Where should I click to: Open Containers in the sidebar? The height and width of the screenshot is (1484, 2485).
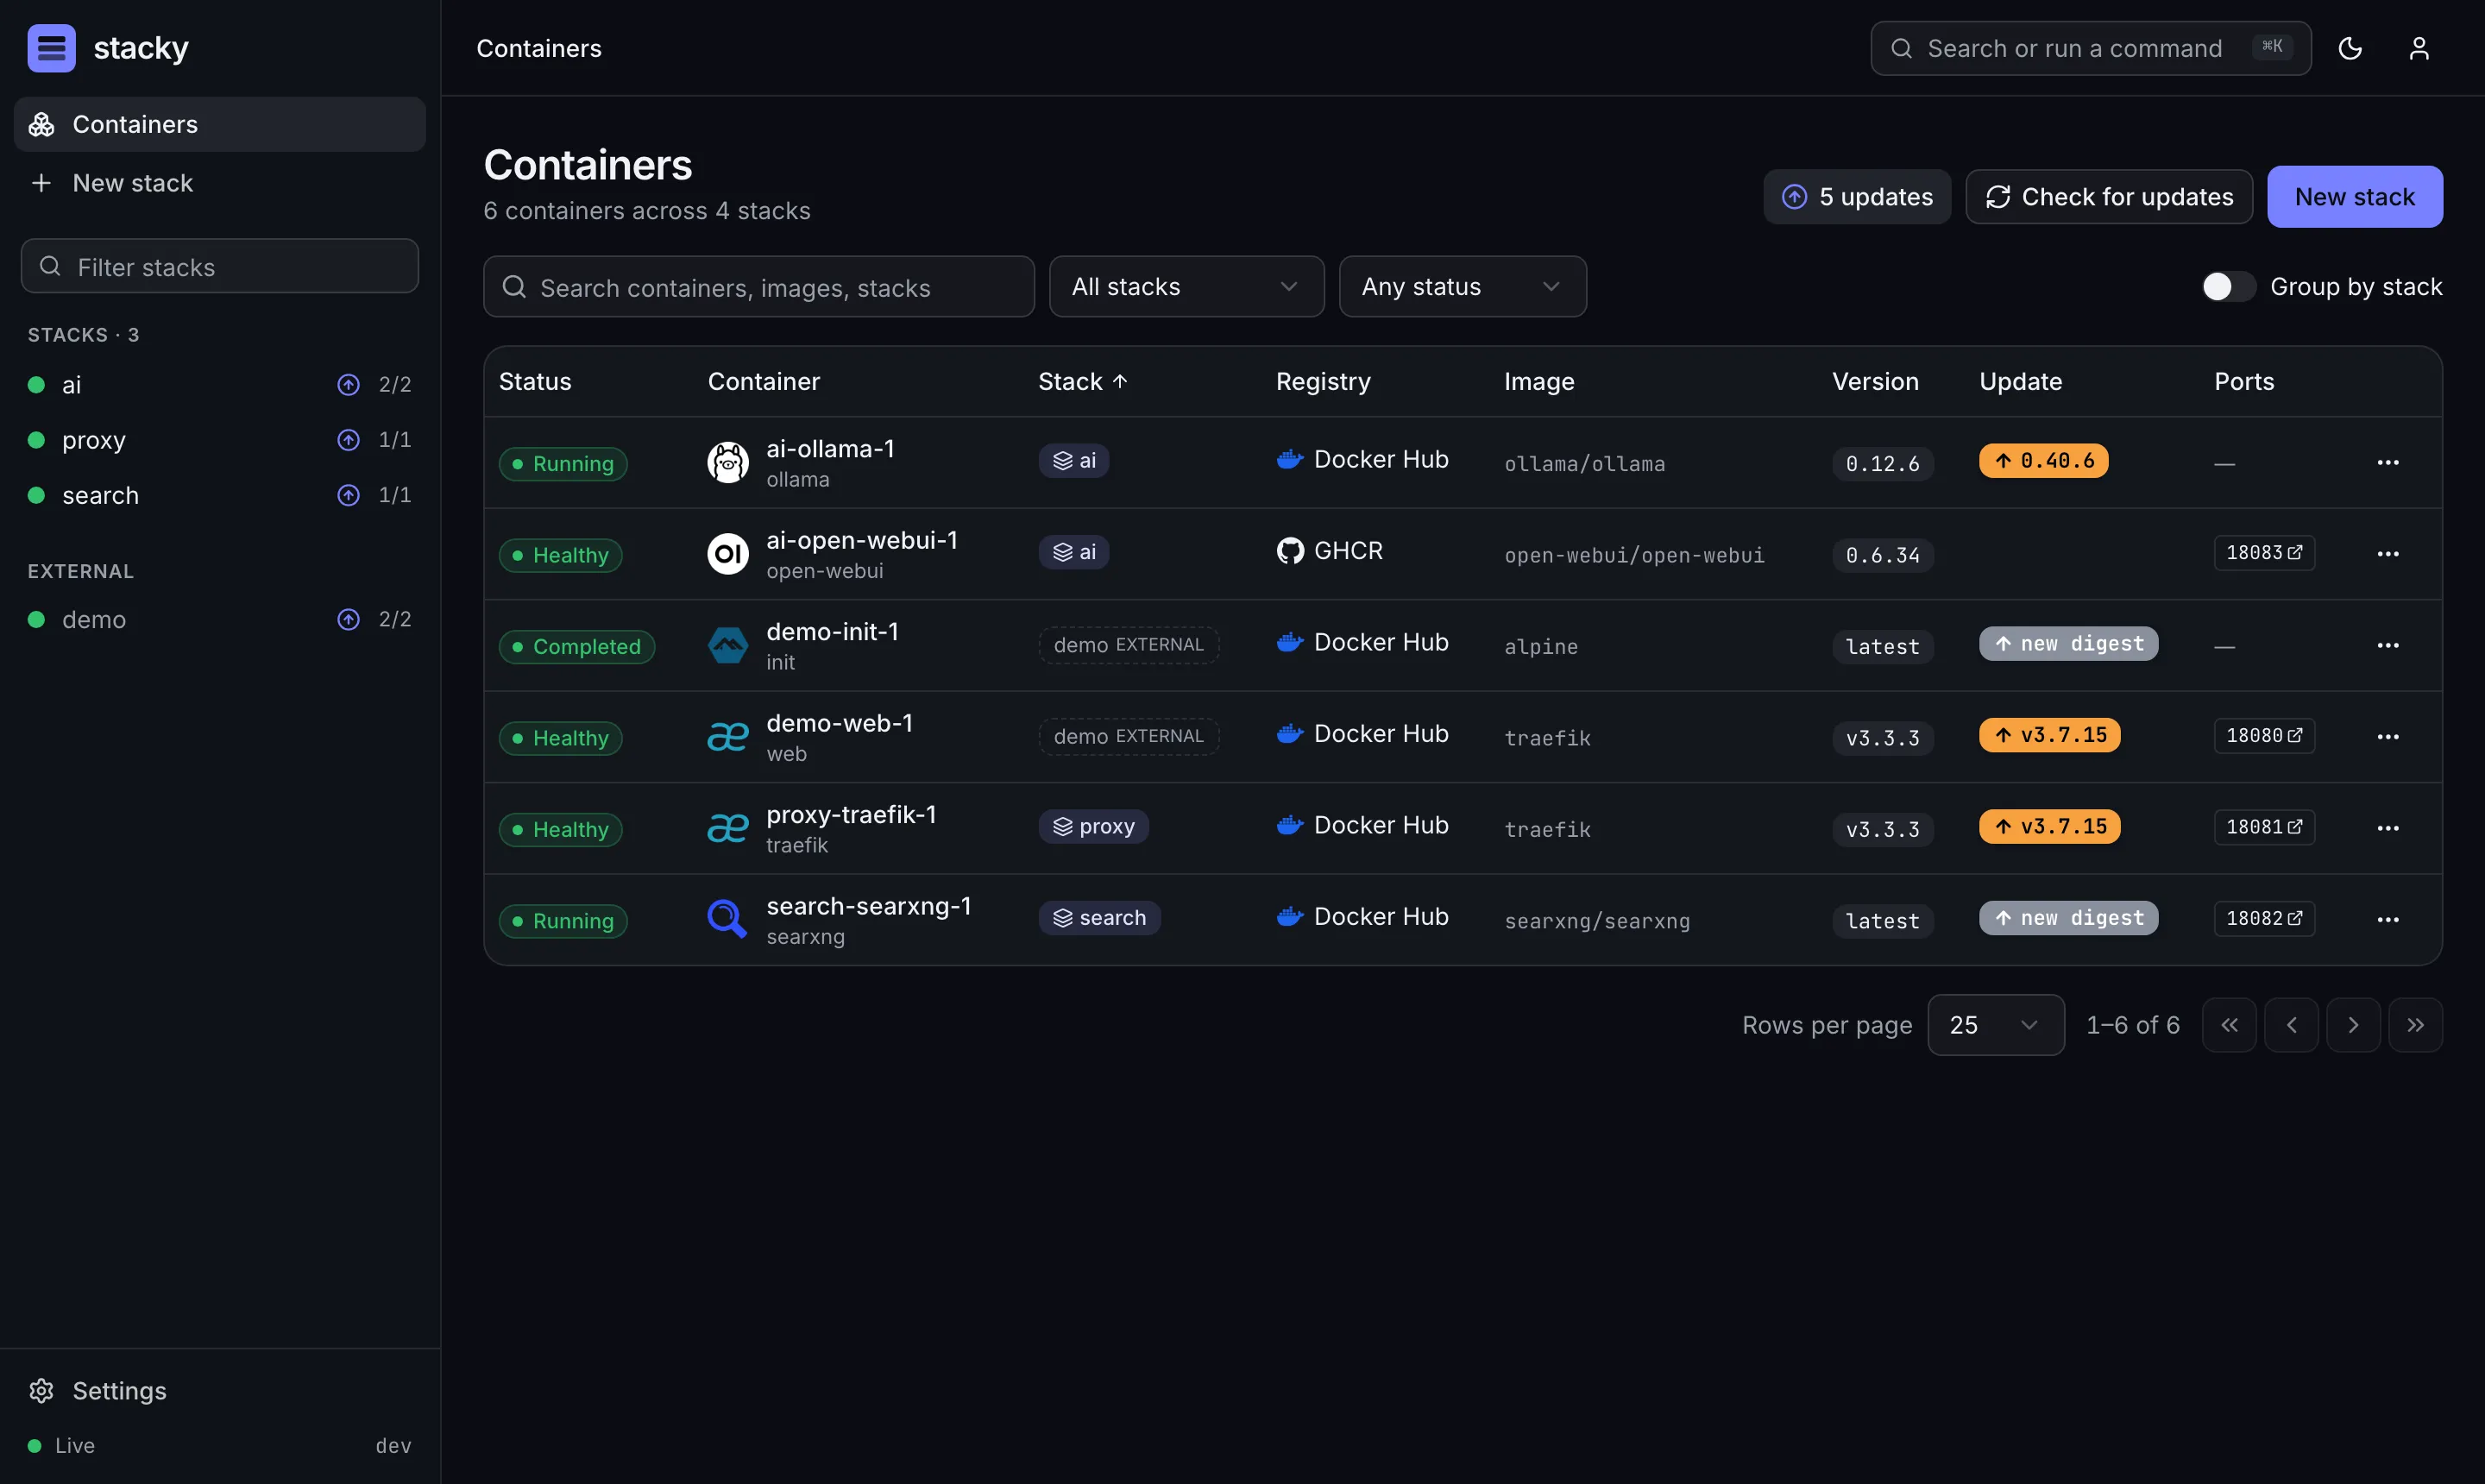[x=220, y=125]
